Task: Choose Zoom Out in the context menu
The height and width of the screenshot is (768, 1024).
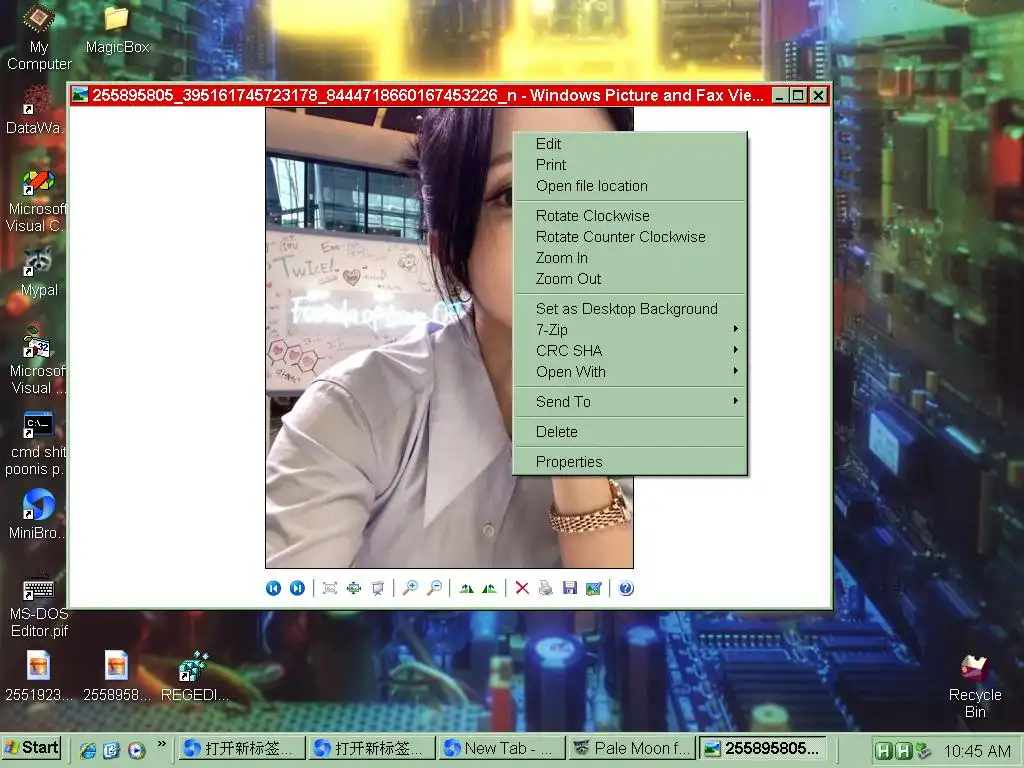Action: pyautogui.click(x=630, y=278)
